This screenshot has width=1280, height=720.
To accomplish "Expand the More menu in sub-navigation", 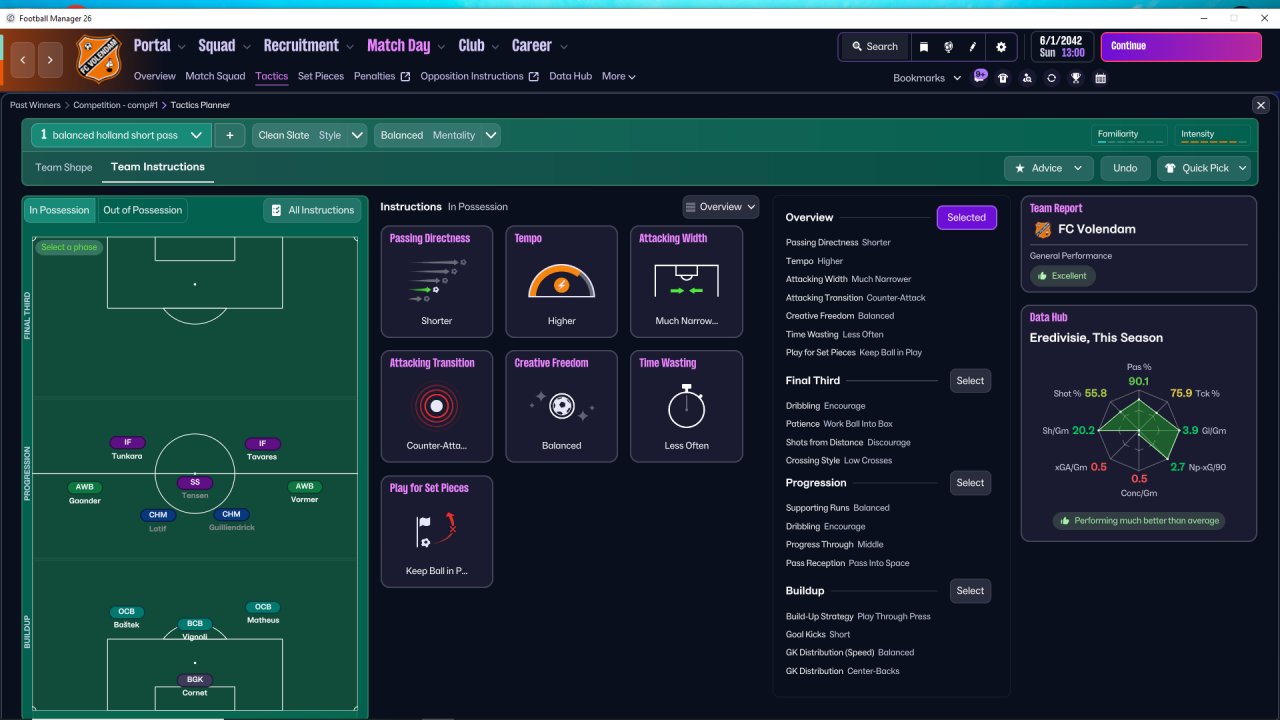I will [x=619, y=76].
